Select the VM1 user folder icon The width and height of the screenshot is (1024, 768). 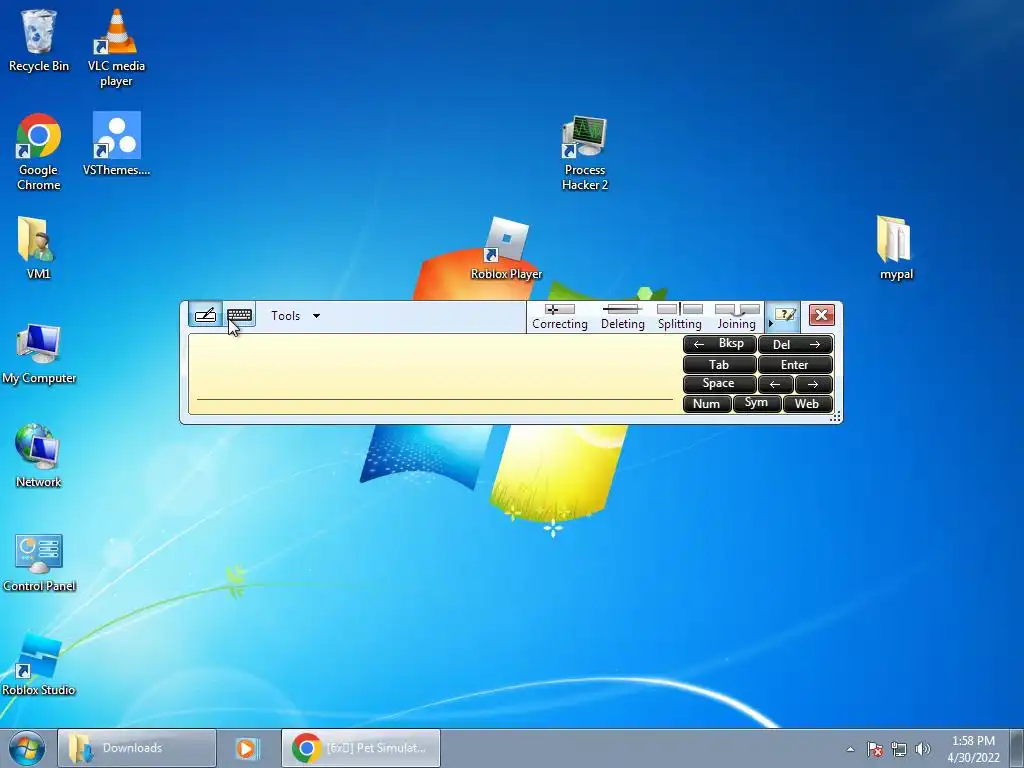pyautogui.click(x=39, y=248)
